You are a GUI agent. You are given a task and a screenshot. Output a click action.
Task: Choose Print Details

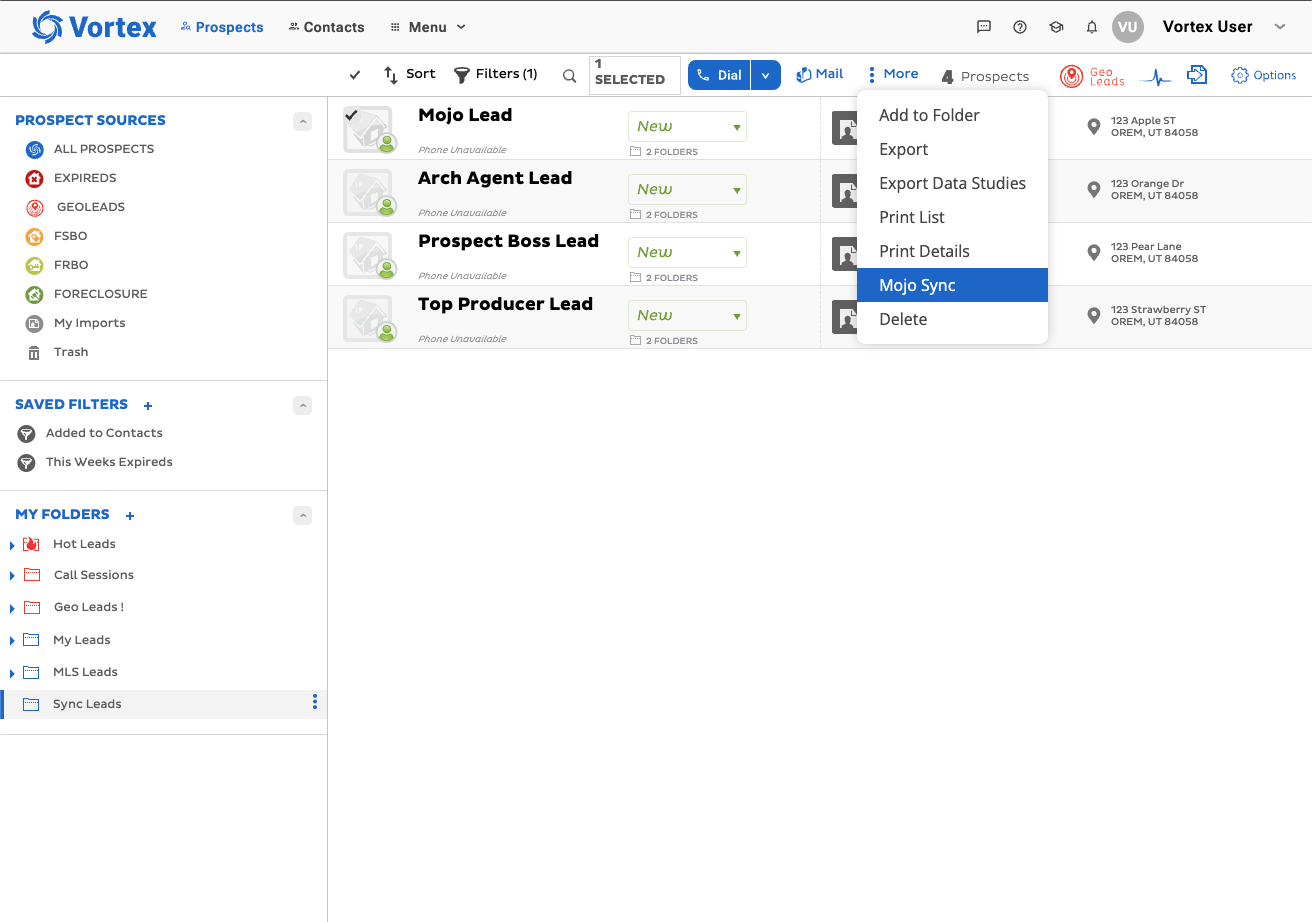click(x=952, y=251)
